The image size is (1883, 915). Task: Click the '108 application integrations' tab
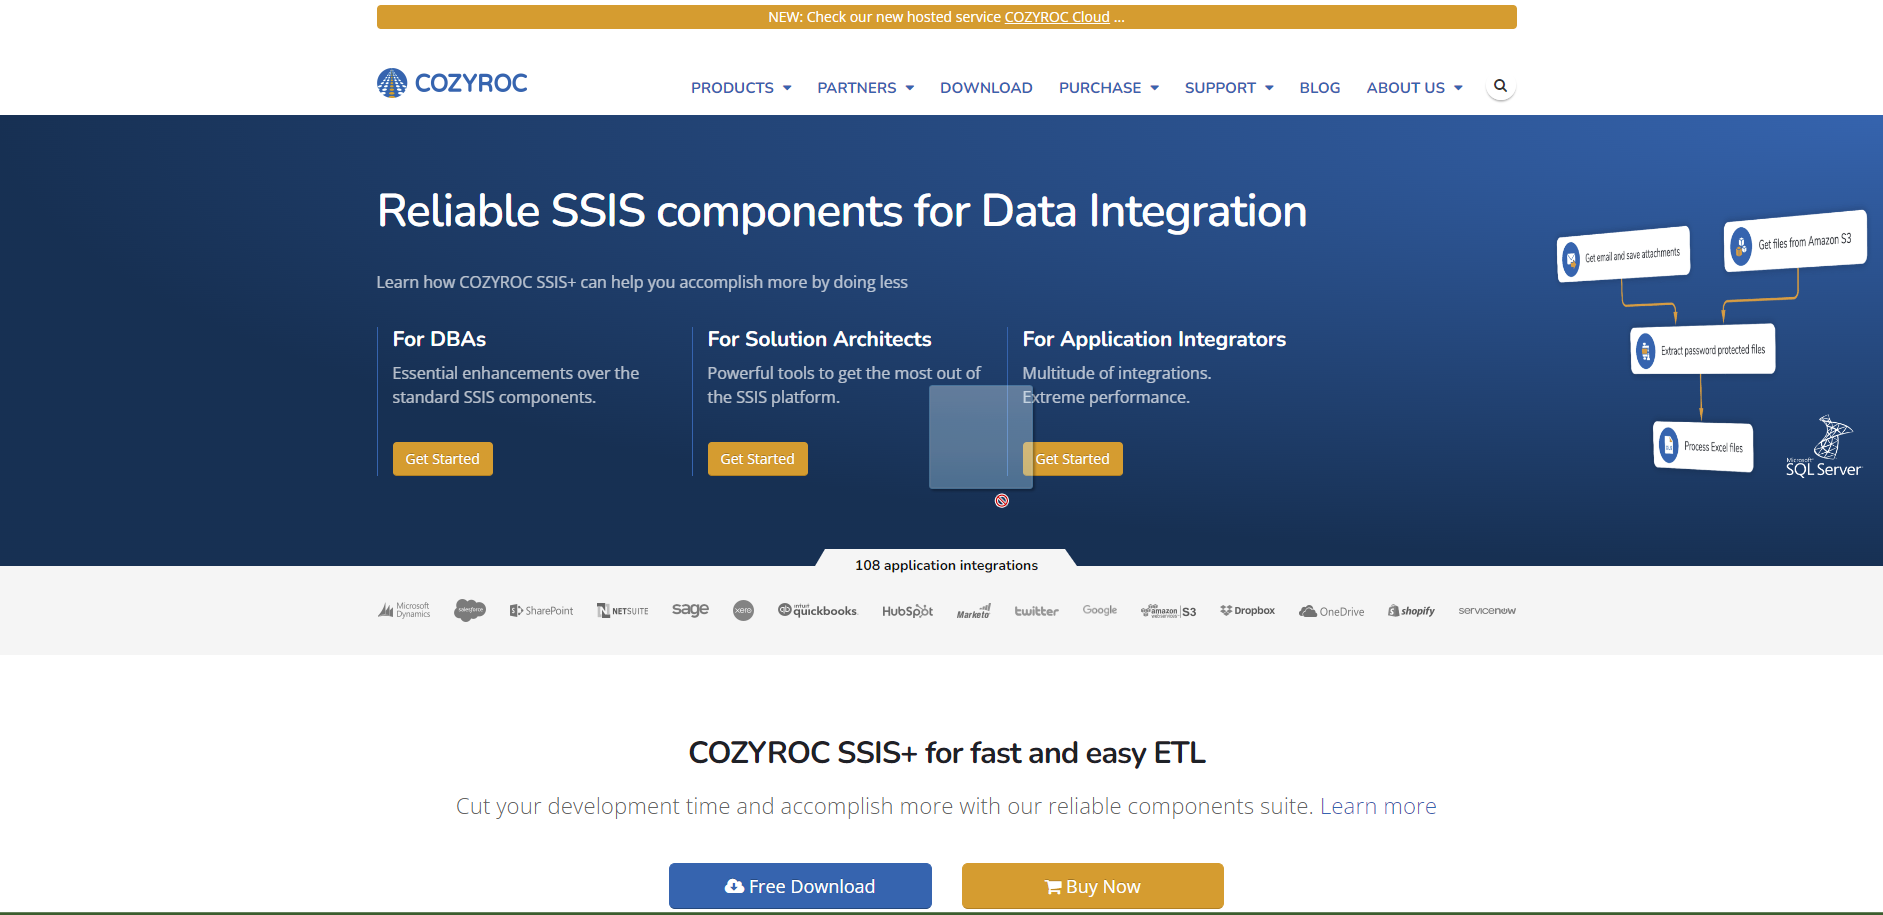tap(946, 565)
